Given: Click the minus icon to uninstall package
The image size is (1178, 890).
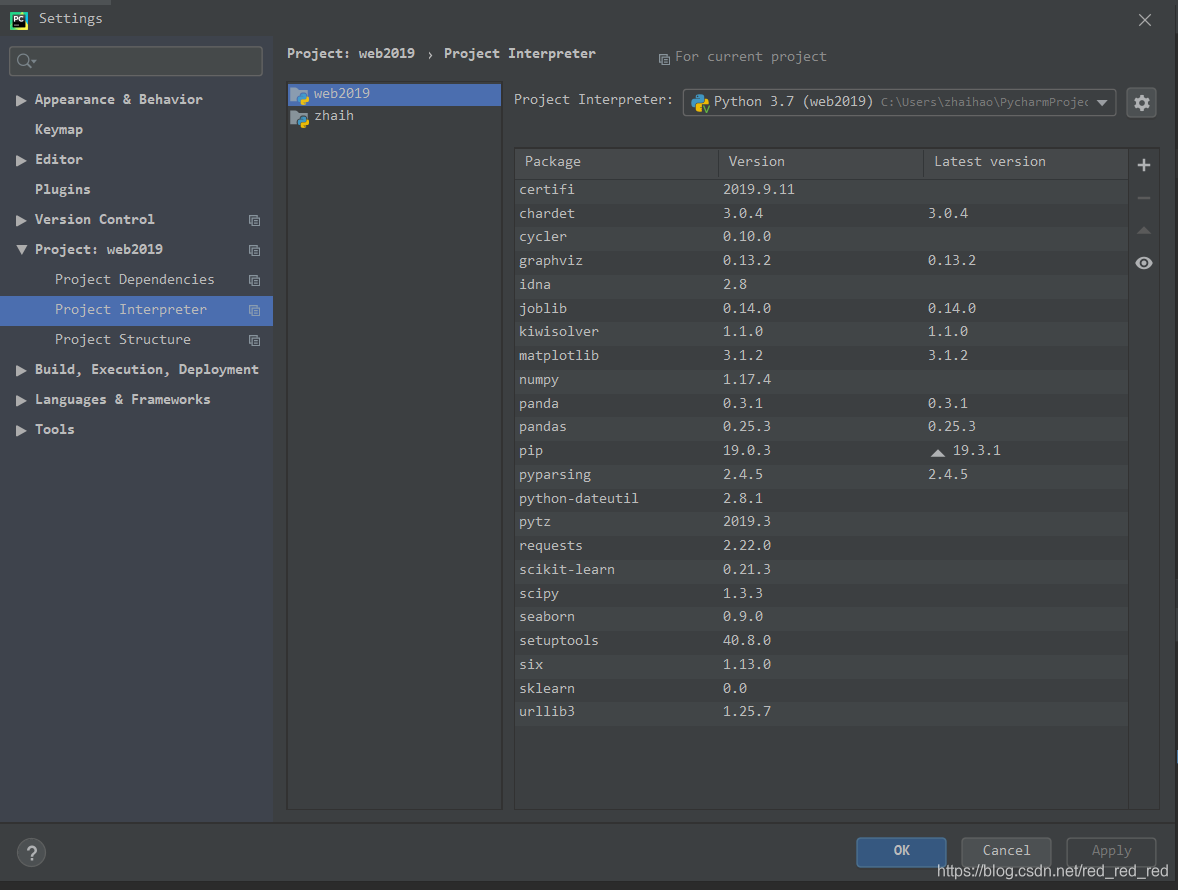Looking at the screenshot, I should pyautogui.click(x=1143, y=198).
